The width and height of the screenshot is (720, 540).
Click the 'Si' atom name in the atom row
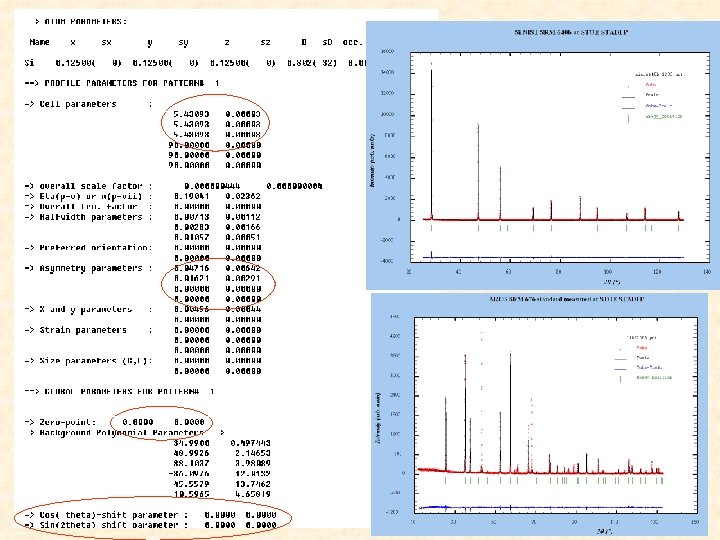pos(29,62)
